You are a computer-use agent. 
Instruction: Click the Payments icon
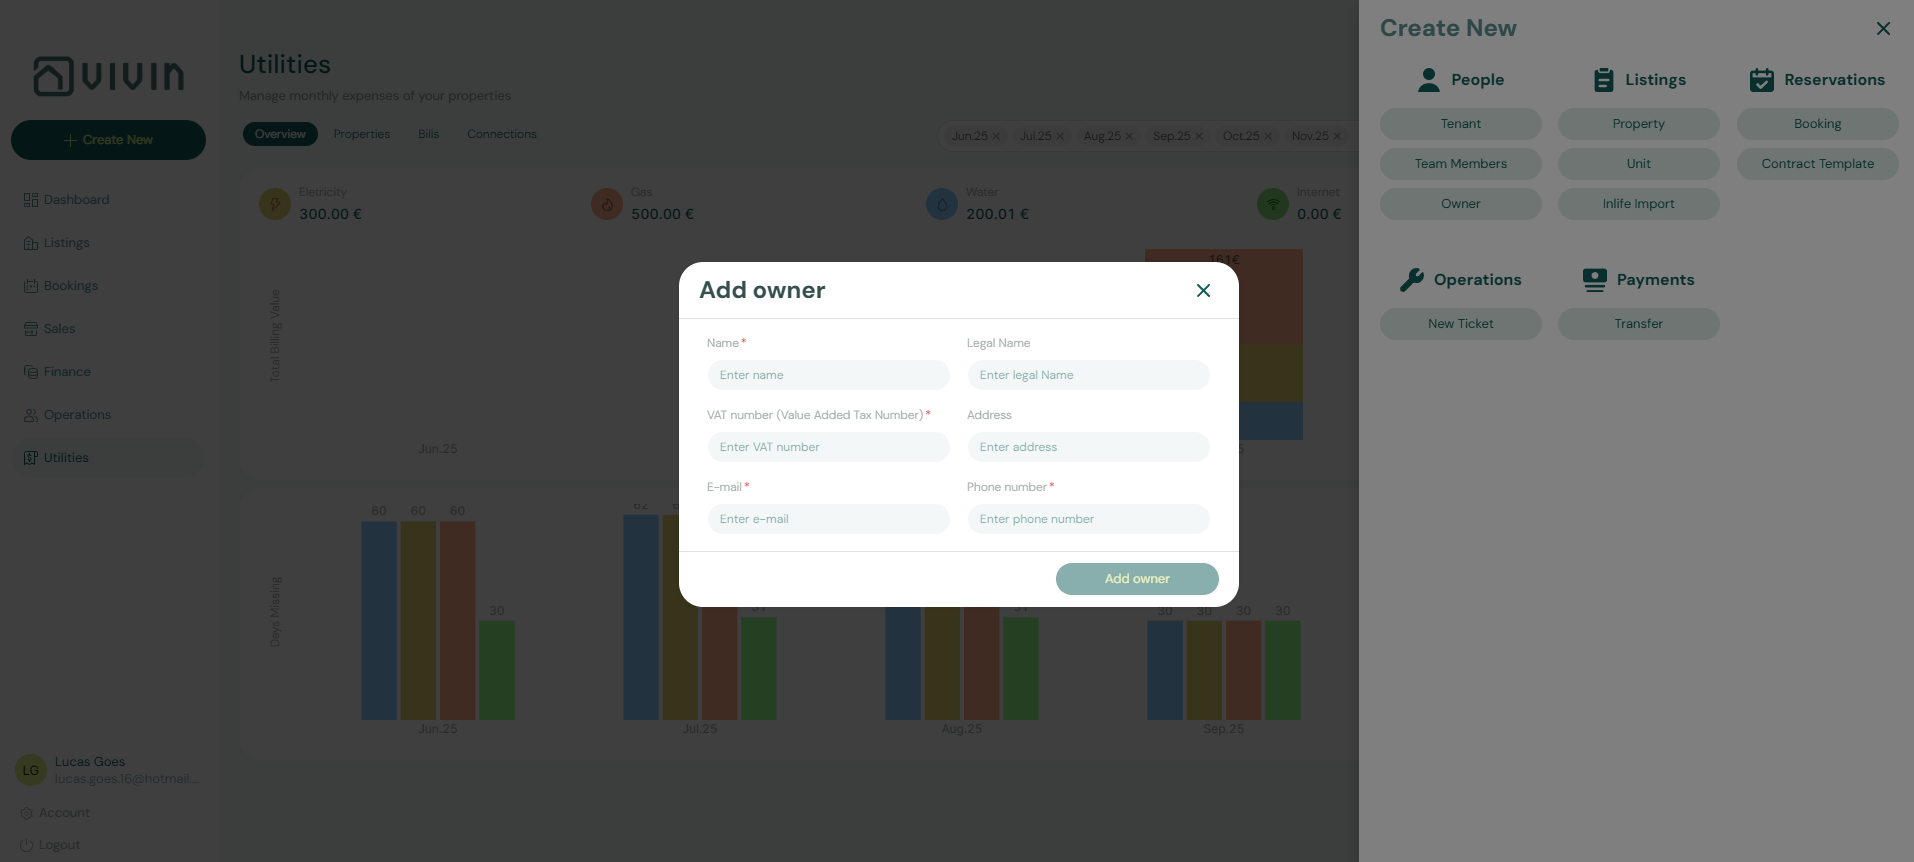pos(1594,280)
